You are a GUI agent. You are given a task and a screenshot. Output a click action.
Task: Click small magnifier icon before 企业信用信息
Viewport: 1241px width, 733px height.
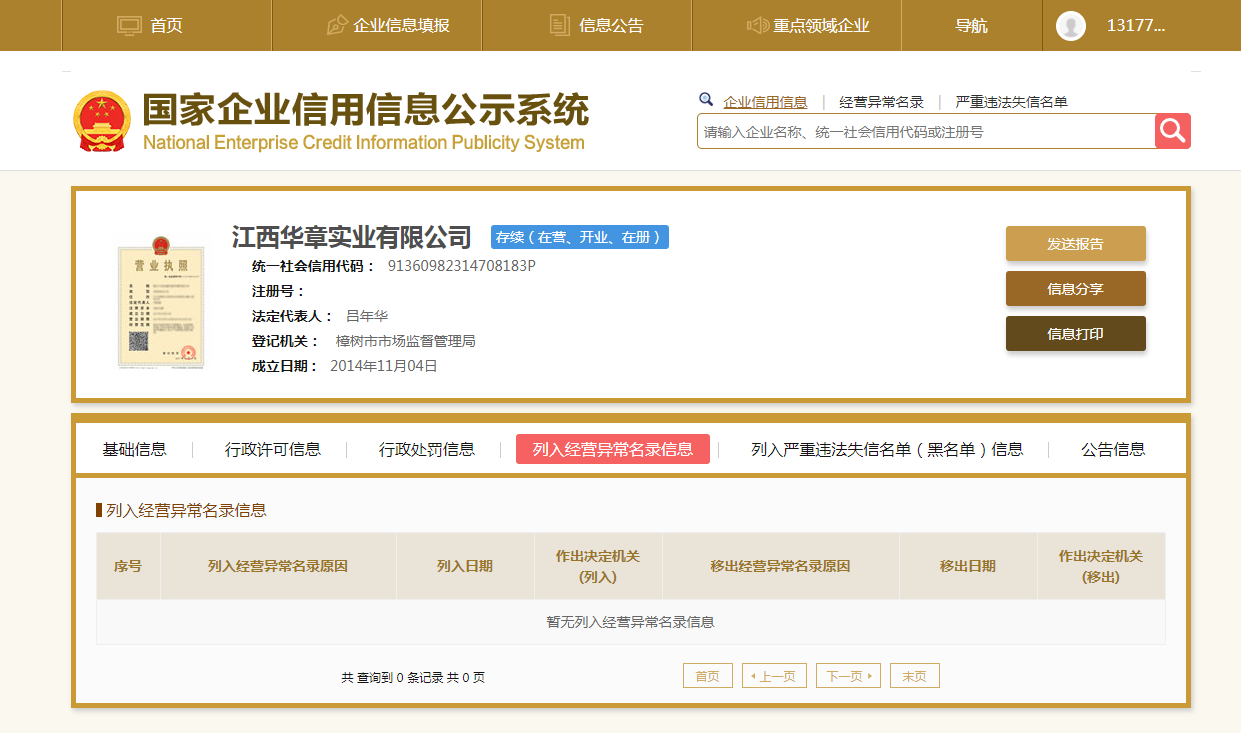click(706, 100)
